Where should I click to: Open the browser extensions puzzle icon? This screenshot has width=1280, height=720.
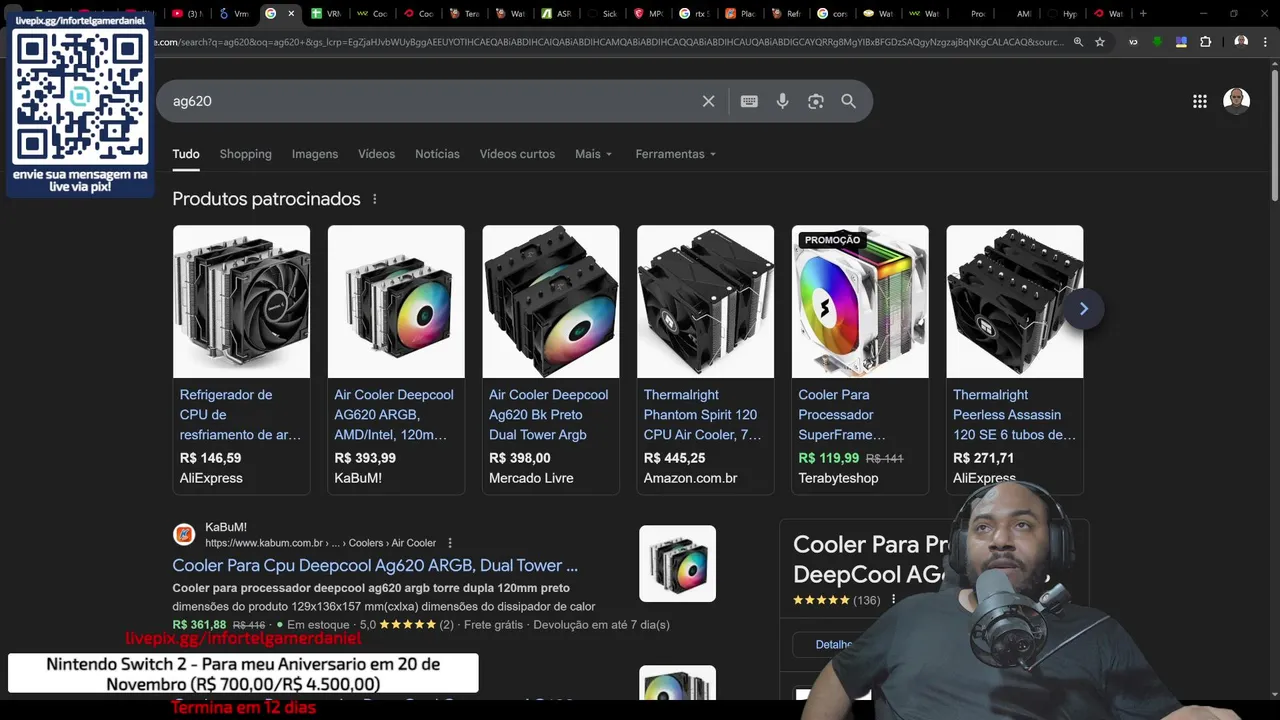[x=1206, y=42]
